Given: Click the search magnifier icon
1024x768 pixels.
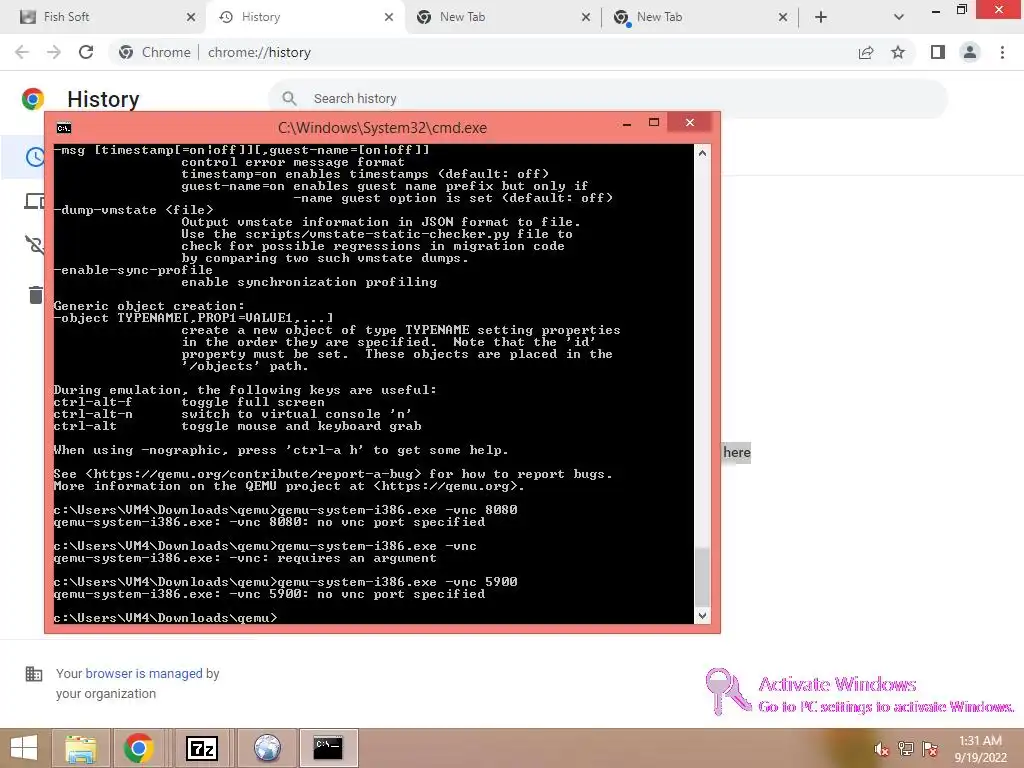Looking at the screenshot, I should 289,99.
